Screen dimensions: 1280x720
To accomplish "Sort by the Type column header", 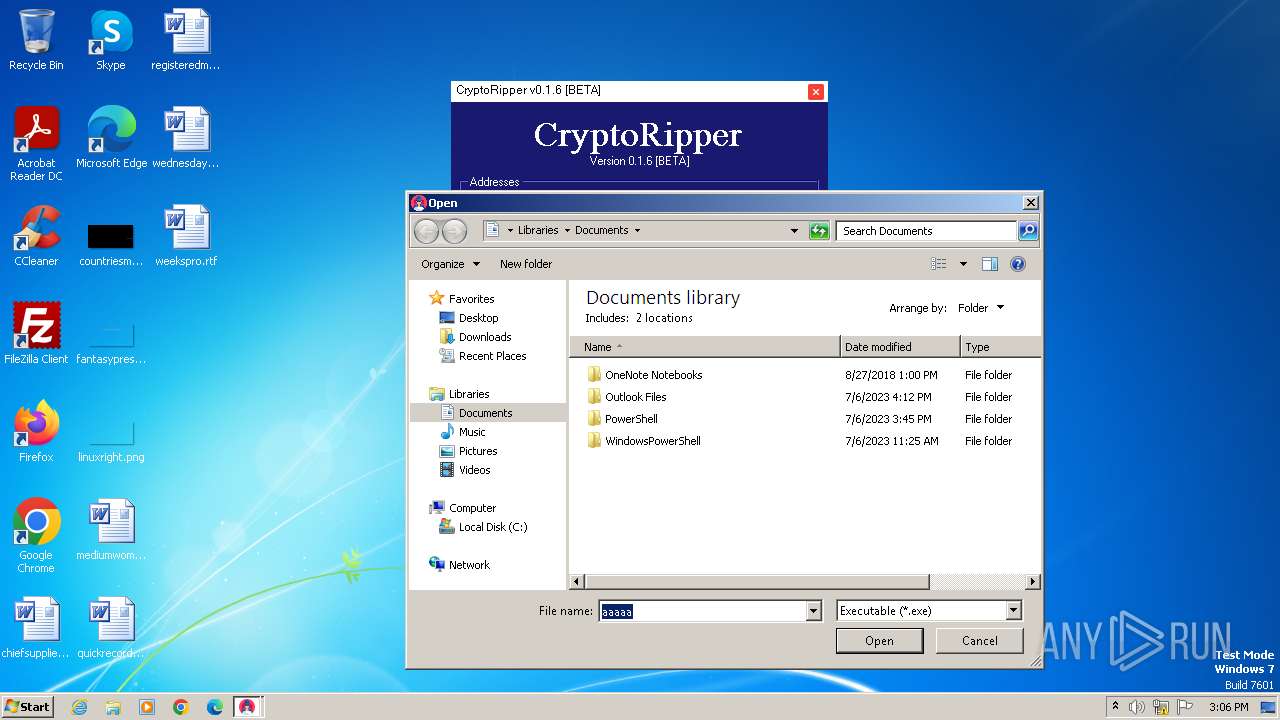I will (1000, 347).
